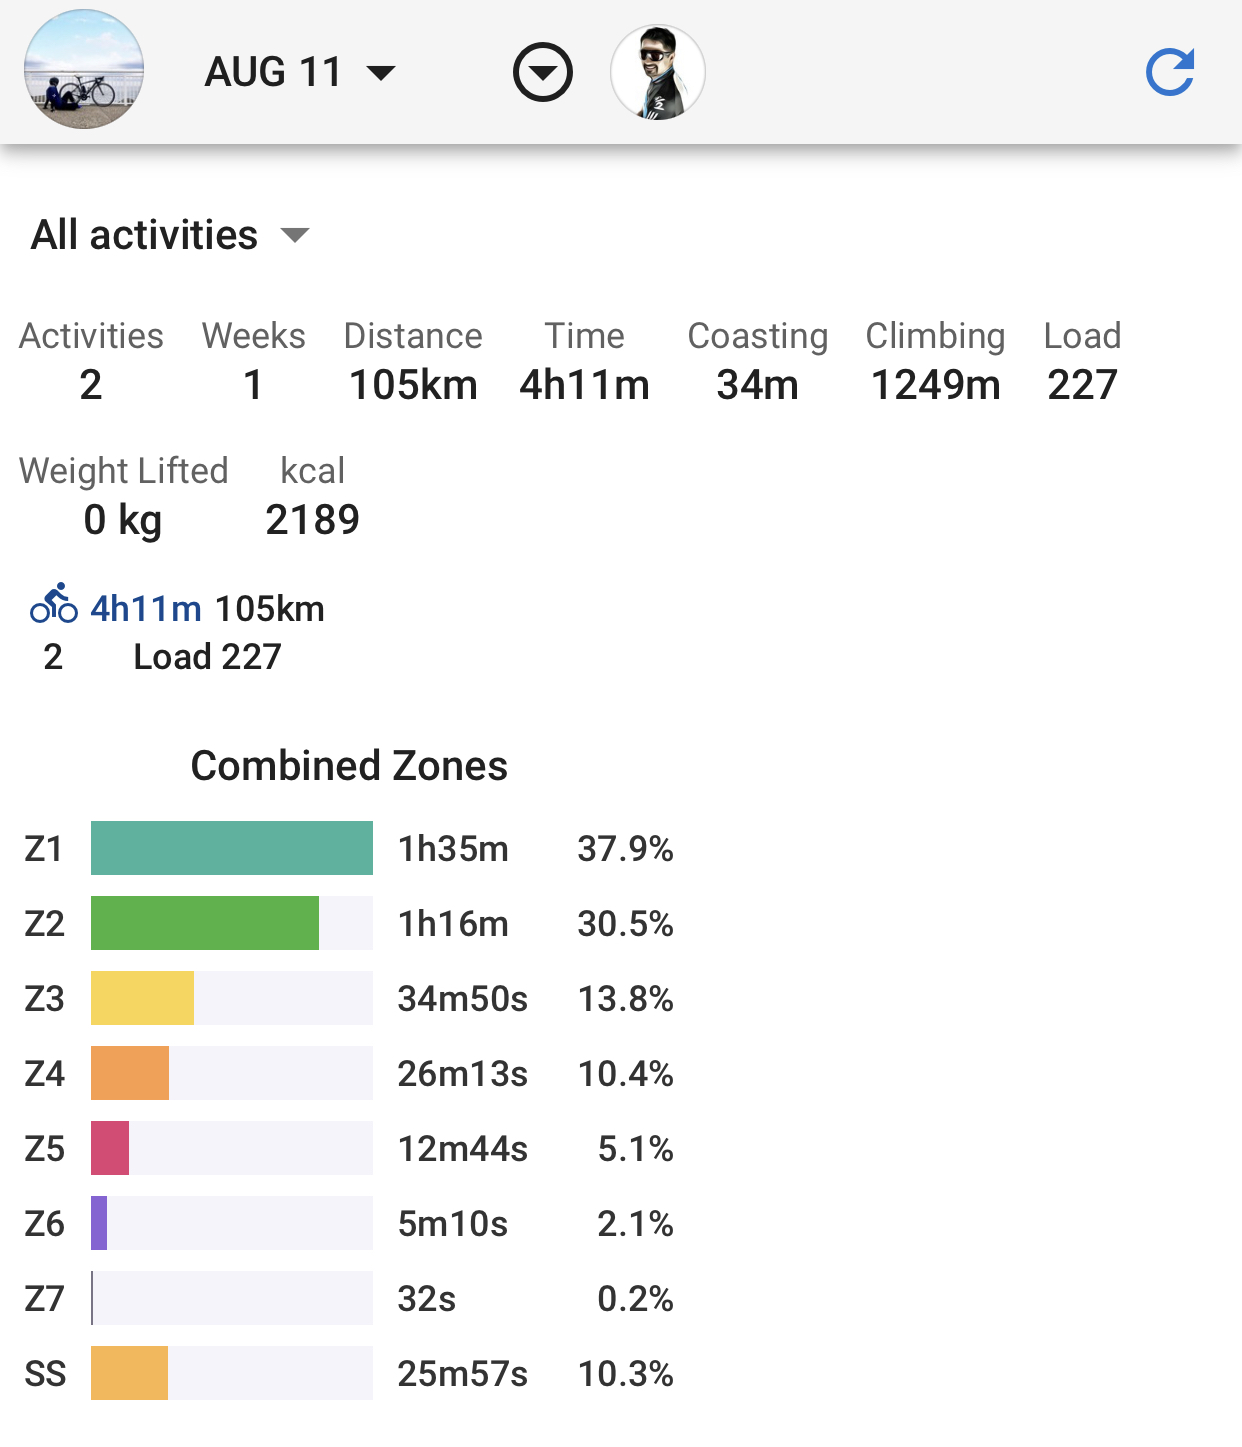Click the SS sweet spot zone bar
1242x1447 pixels.
click(x=129, y=1373)
